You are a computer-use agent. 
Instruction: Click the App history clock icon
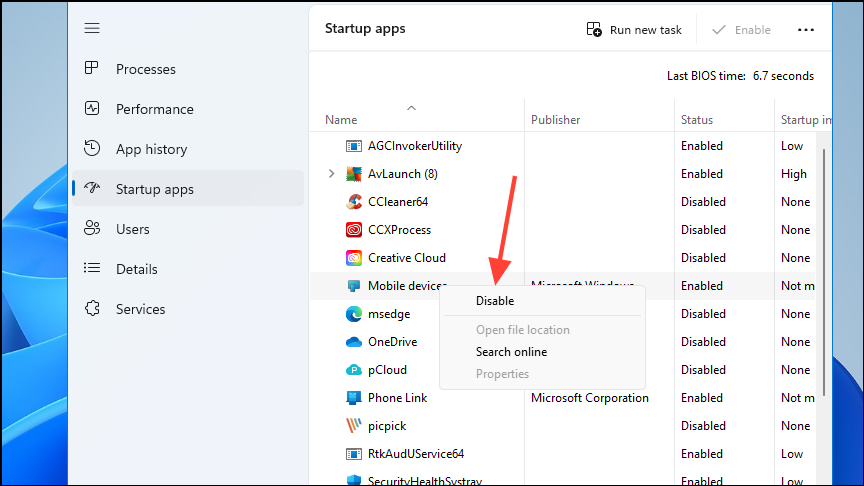coord(92,149)
